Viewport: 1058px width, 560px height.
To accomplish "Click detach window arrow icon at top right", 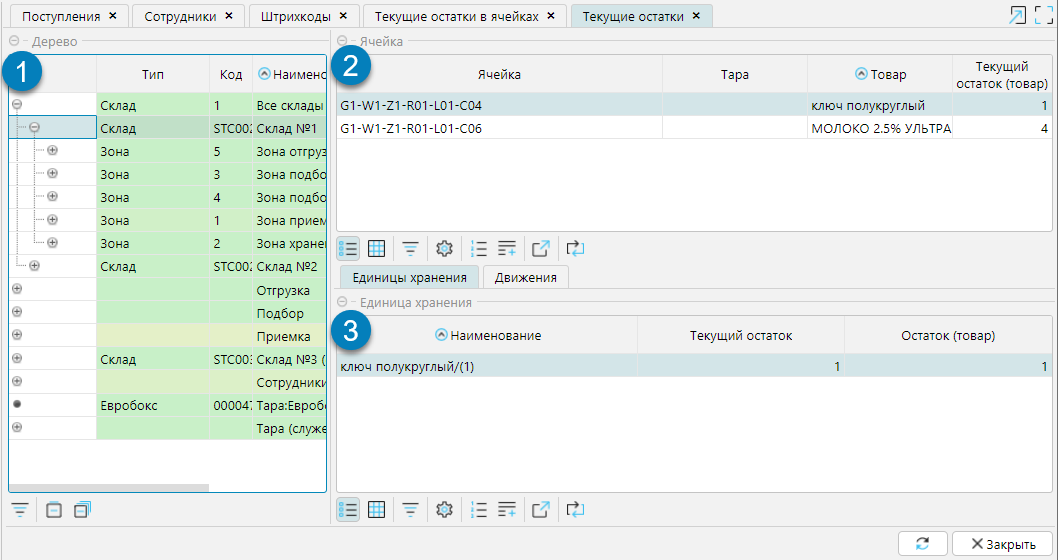I will click(1017, 15).
